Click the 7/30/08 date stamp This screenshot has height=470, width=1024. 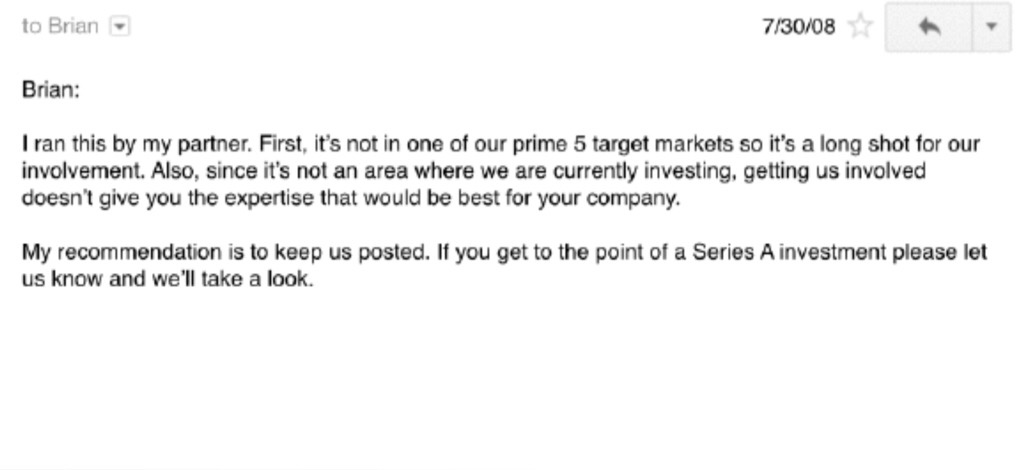click(798, 27)
